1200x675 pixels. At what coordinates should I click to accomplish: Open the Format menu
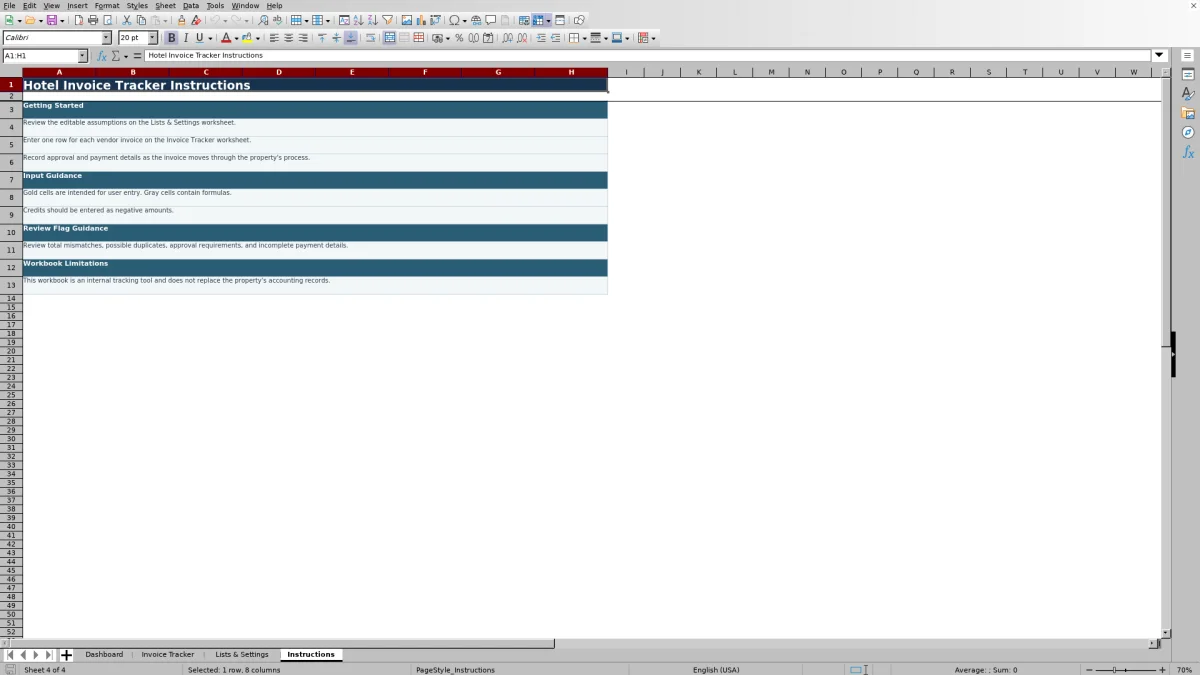point(107,6)
